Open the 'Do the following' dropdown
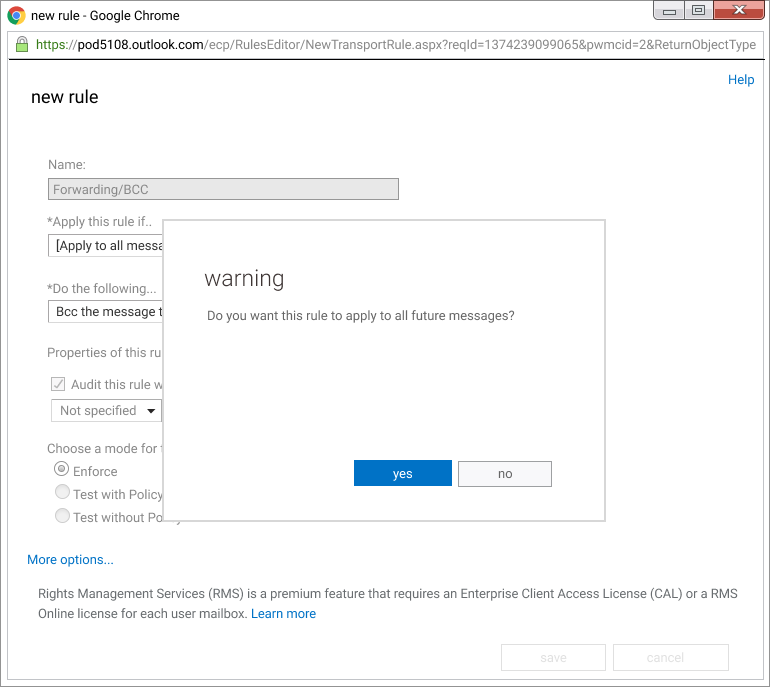This screenshot has height=687, width=770. tap(105, 312)
